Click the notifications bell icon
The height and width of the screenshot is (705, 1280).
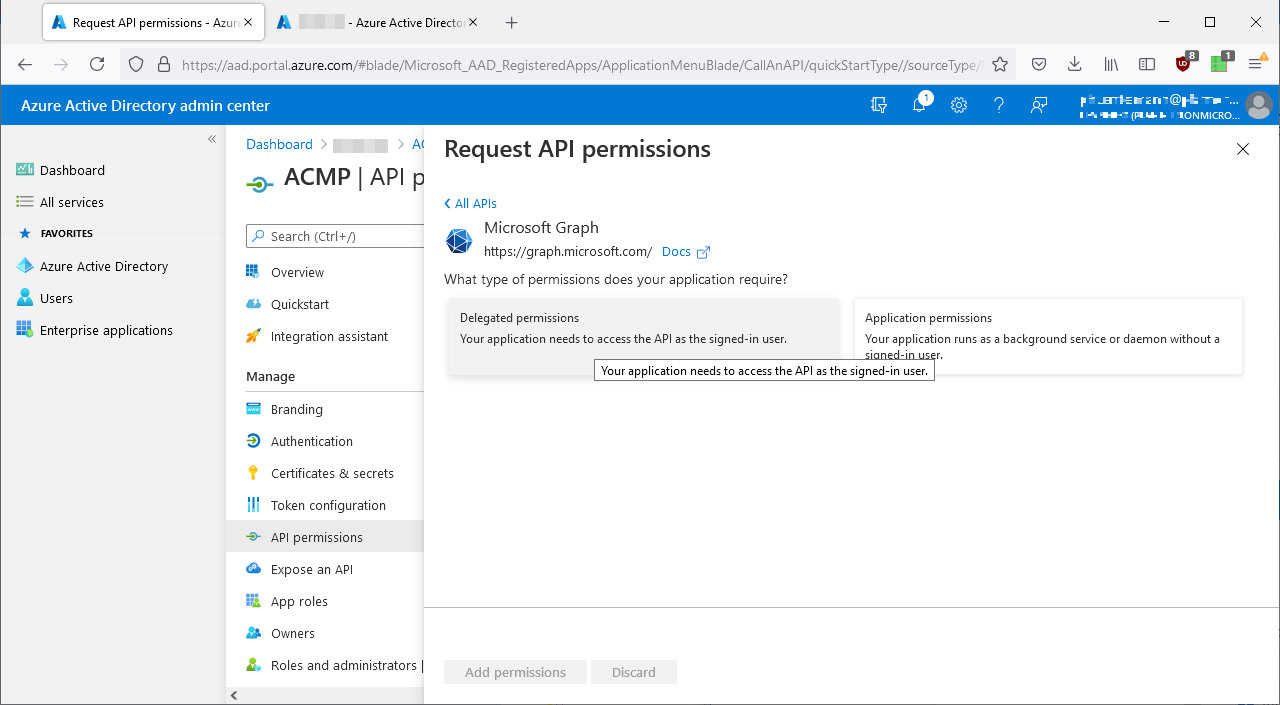[918, 105]
